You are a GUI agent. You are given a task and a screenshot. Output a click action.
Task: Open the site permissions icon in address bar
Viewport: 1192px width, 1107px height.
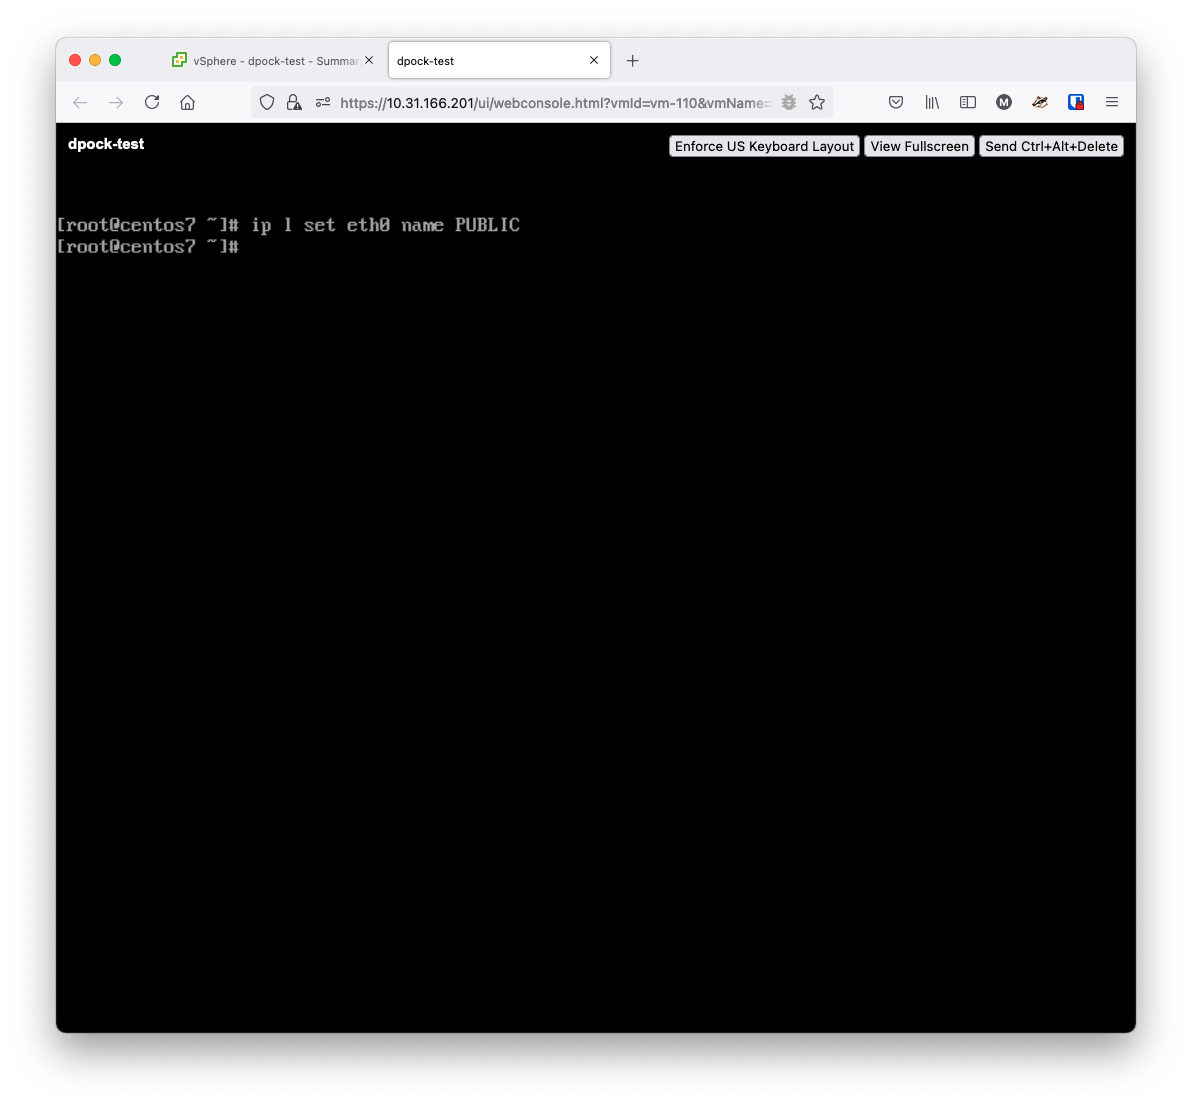322,102
